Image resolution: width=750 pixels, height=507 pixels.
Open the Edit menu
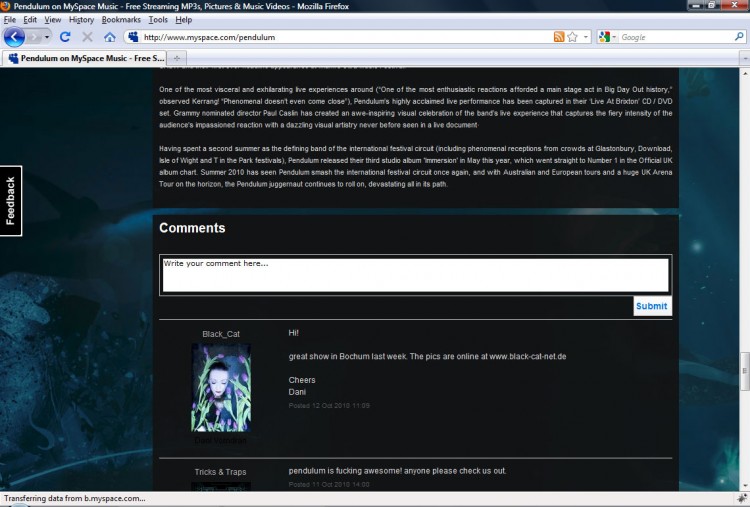coord(30,20)
